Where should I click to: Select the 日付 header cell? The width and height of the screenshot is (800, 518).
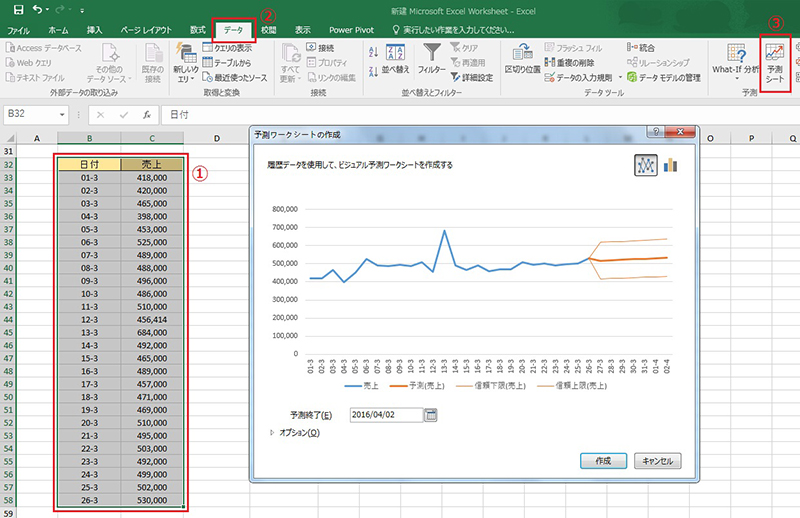click(x=89, y=164)
